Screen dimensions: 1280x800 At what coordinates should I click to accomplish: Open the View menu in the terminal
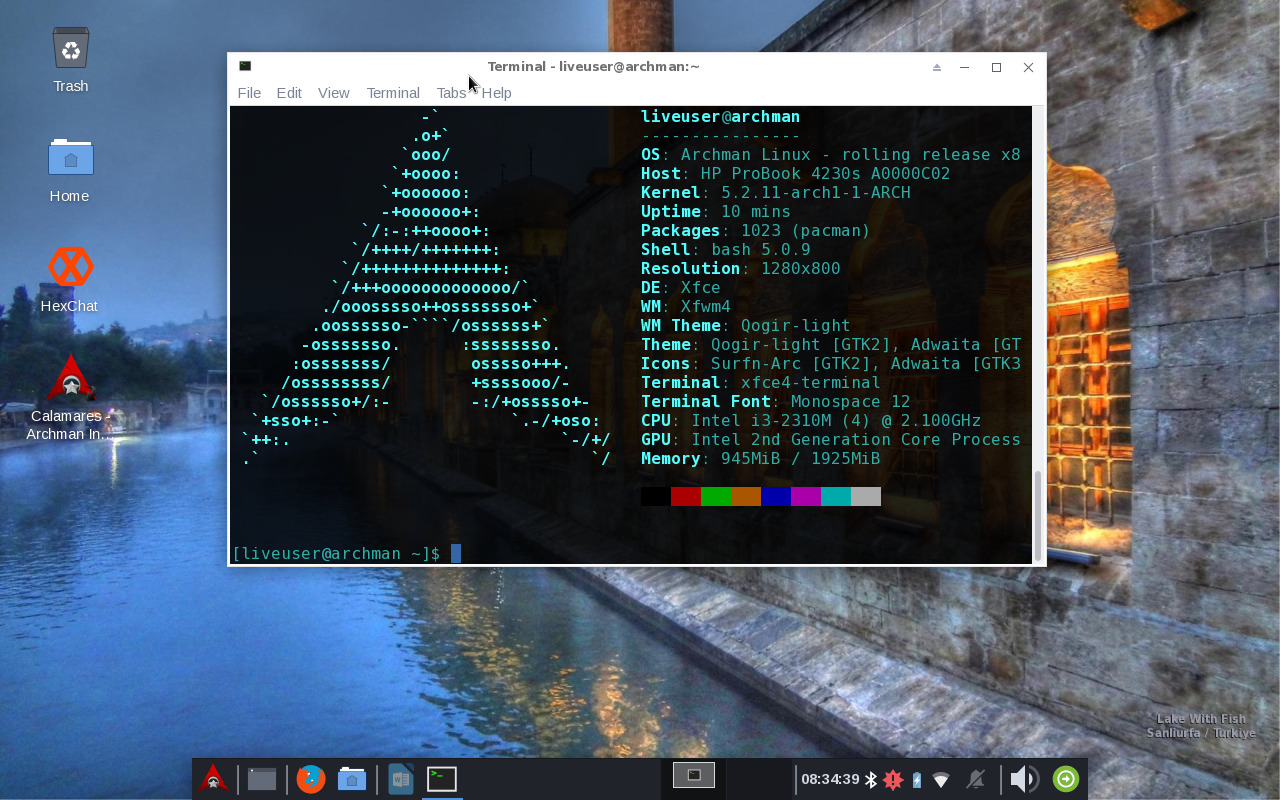[x=333, y=93]
